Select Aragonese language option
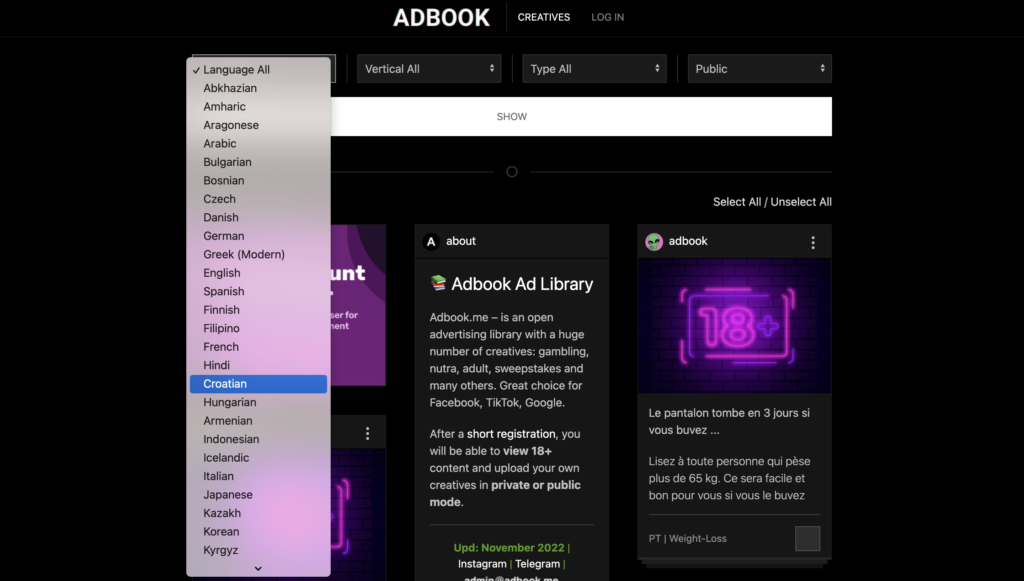Image resolution: width=1024 pixels, height=581 pixels. pyautogui.click(x=259, y=125)
